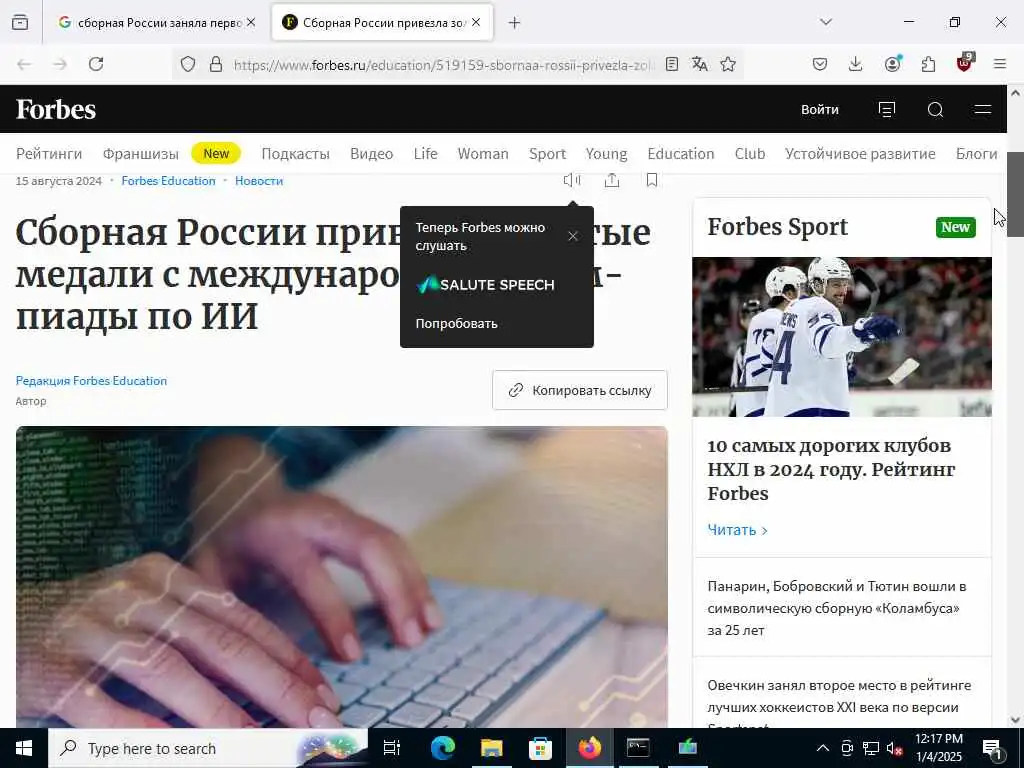1024x768 pixels.
Task: Go back with the browser back arrow
Action: point(24,64)
